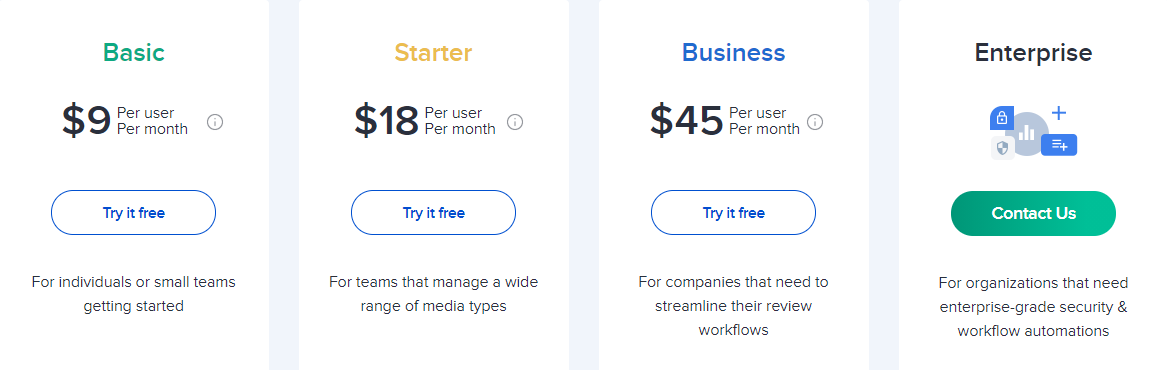
Task: Click the info icon beside the $9 price
Action: 215,121
